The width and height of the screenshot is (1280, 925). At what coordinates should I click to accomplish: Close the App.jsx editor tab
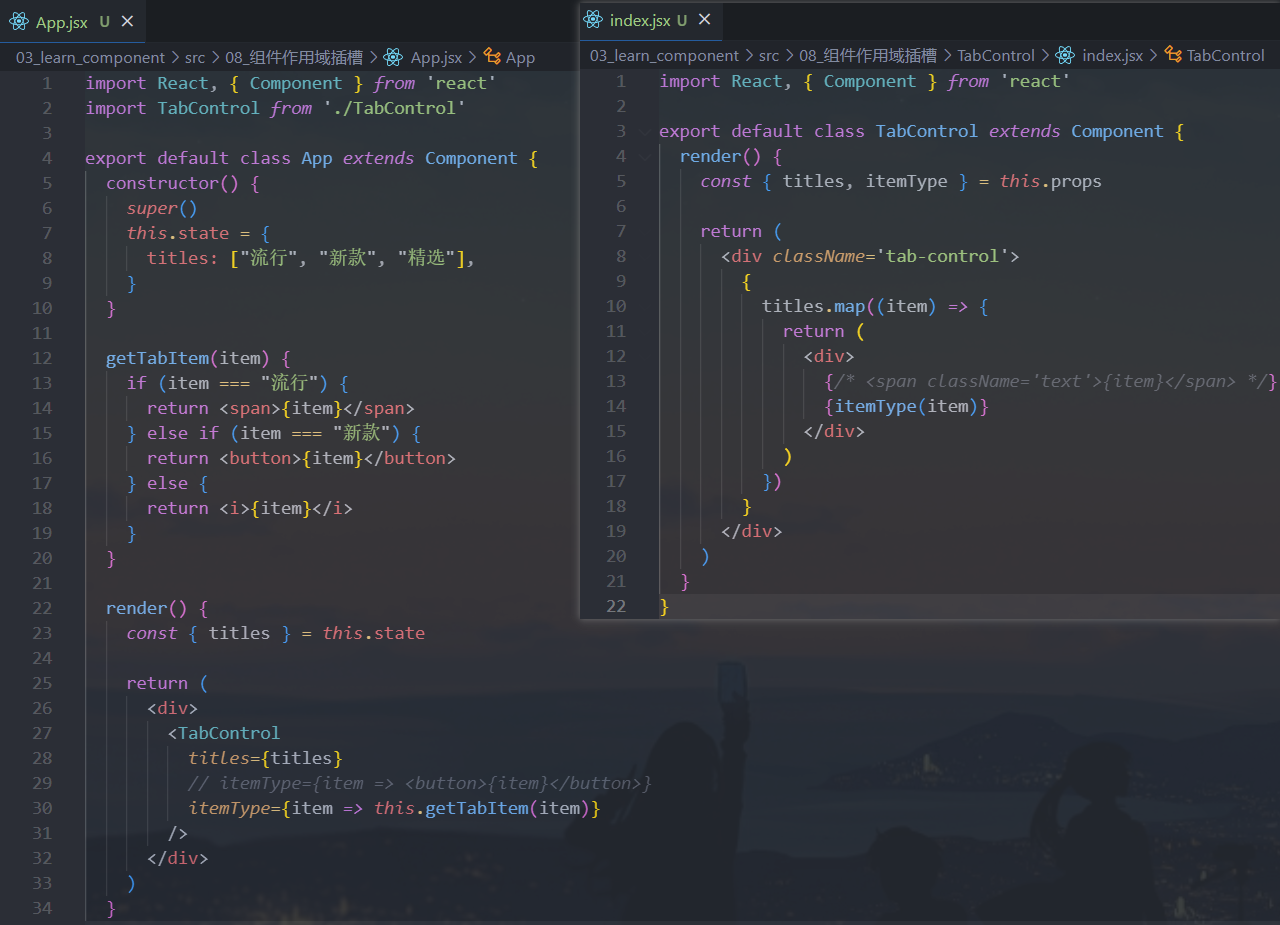pyautogui.click(x=127, y=21)
